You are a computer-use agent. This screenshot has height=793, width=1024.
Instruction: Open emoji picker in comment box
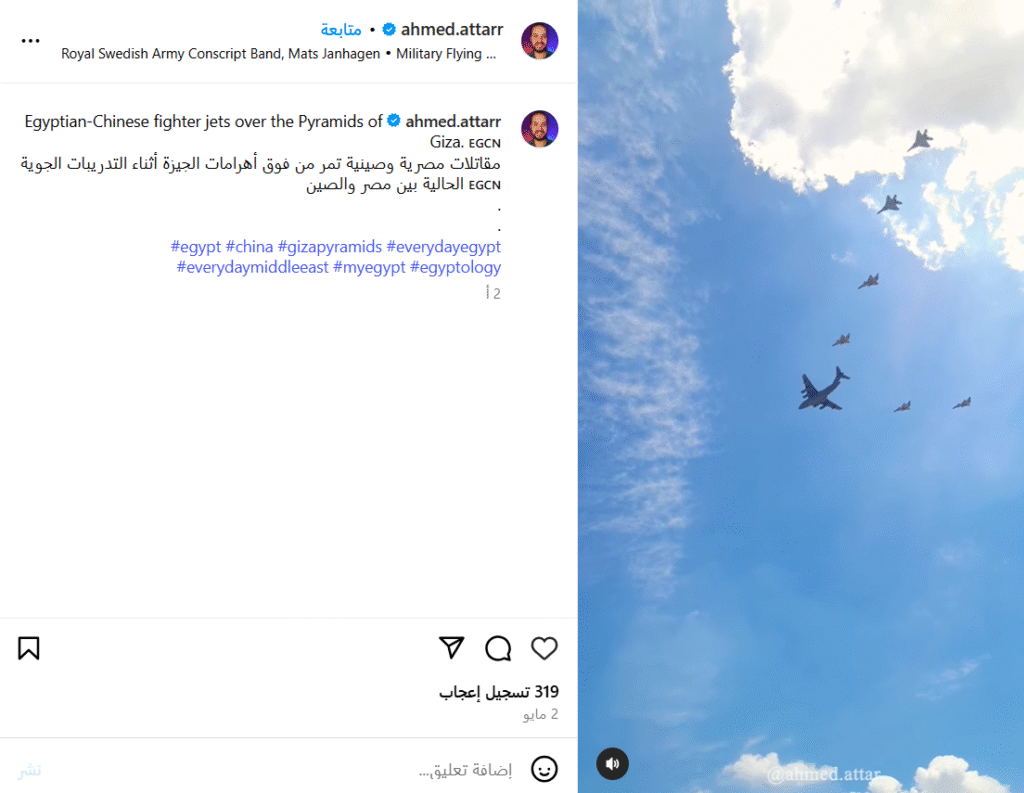click(x=544, y=769)
